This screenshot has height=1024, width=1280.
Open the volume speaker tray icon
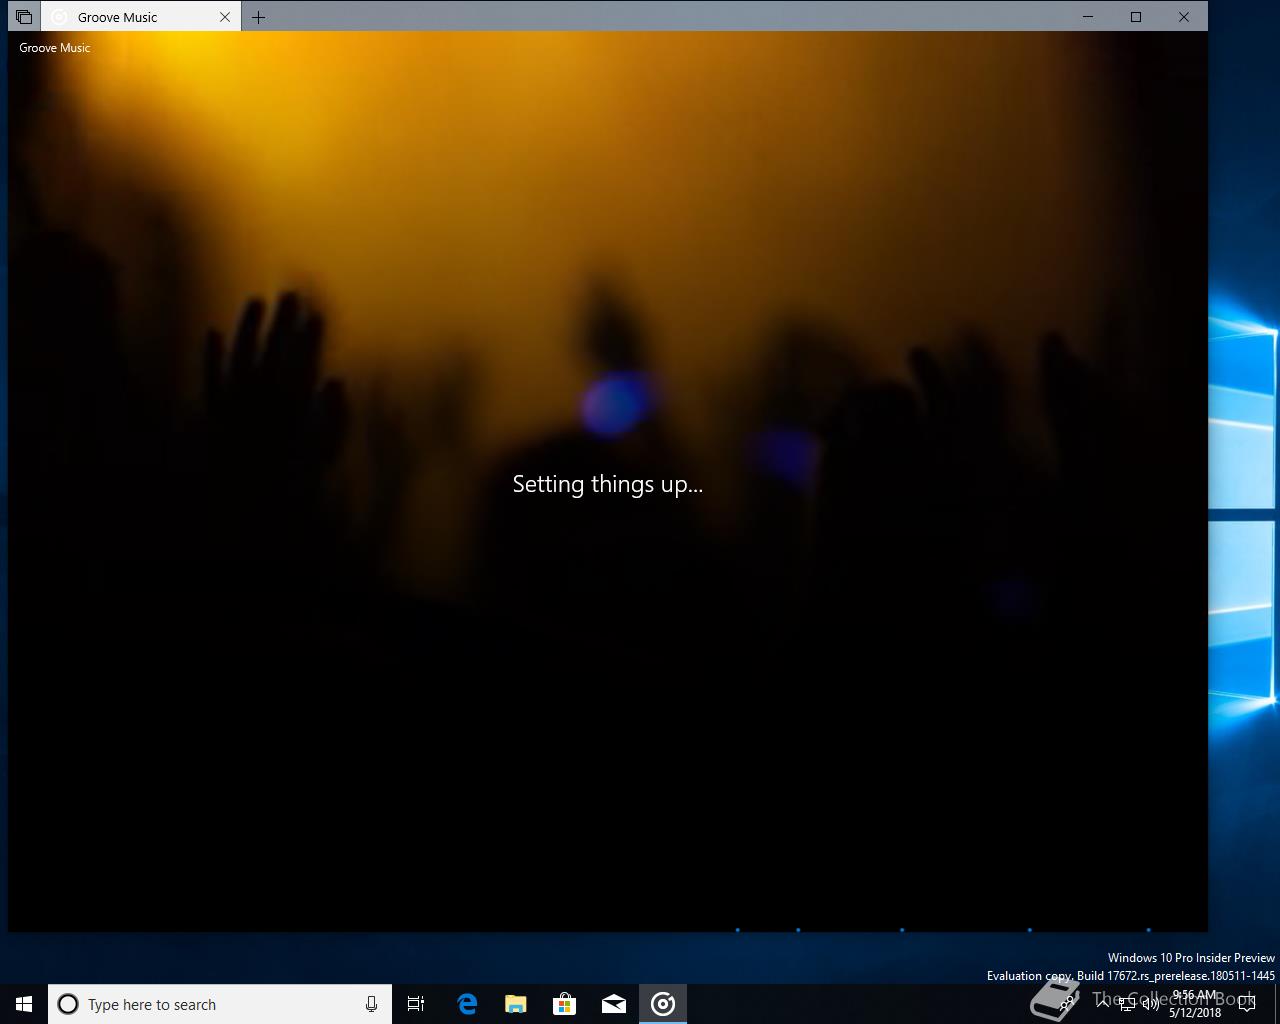[x=1151, y=1004]
